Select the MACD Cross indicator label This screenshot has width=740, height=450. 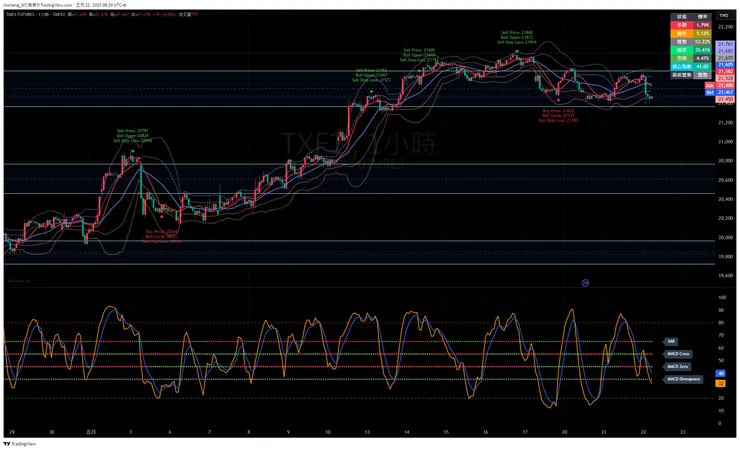pos(678,354)
